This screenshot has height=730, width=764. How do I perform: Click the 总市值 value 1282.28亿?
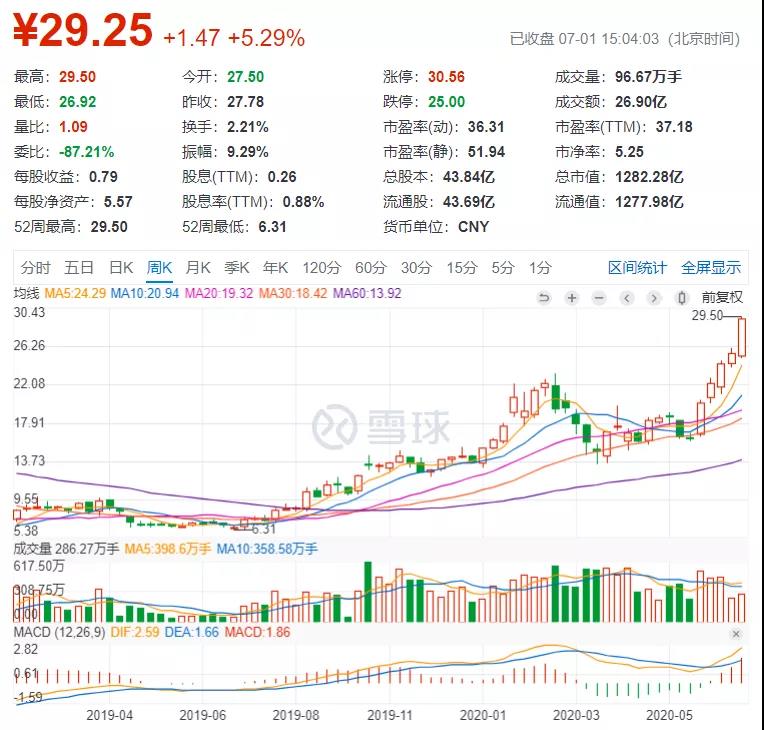pyautogui.click(x=649, y=177)
